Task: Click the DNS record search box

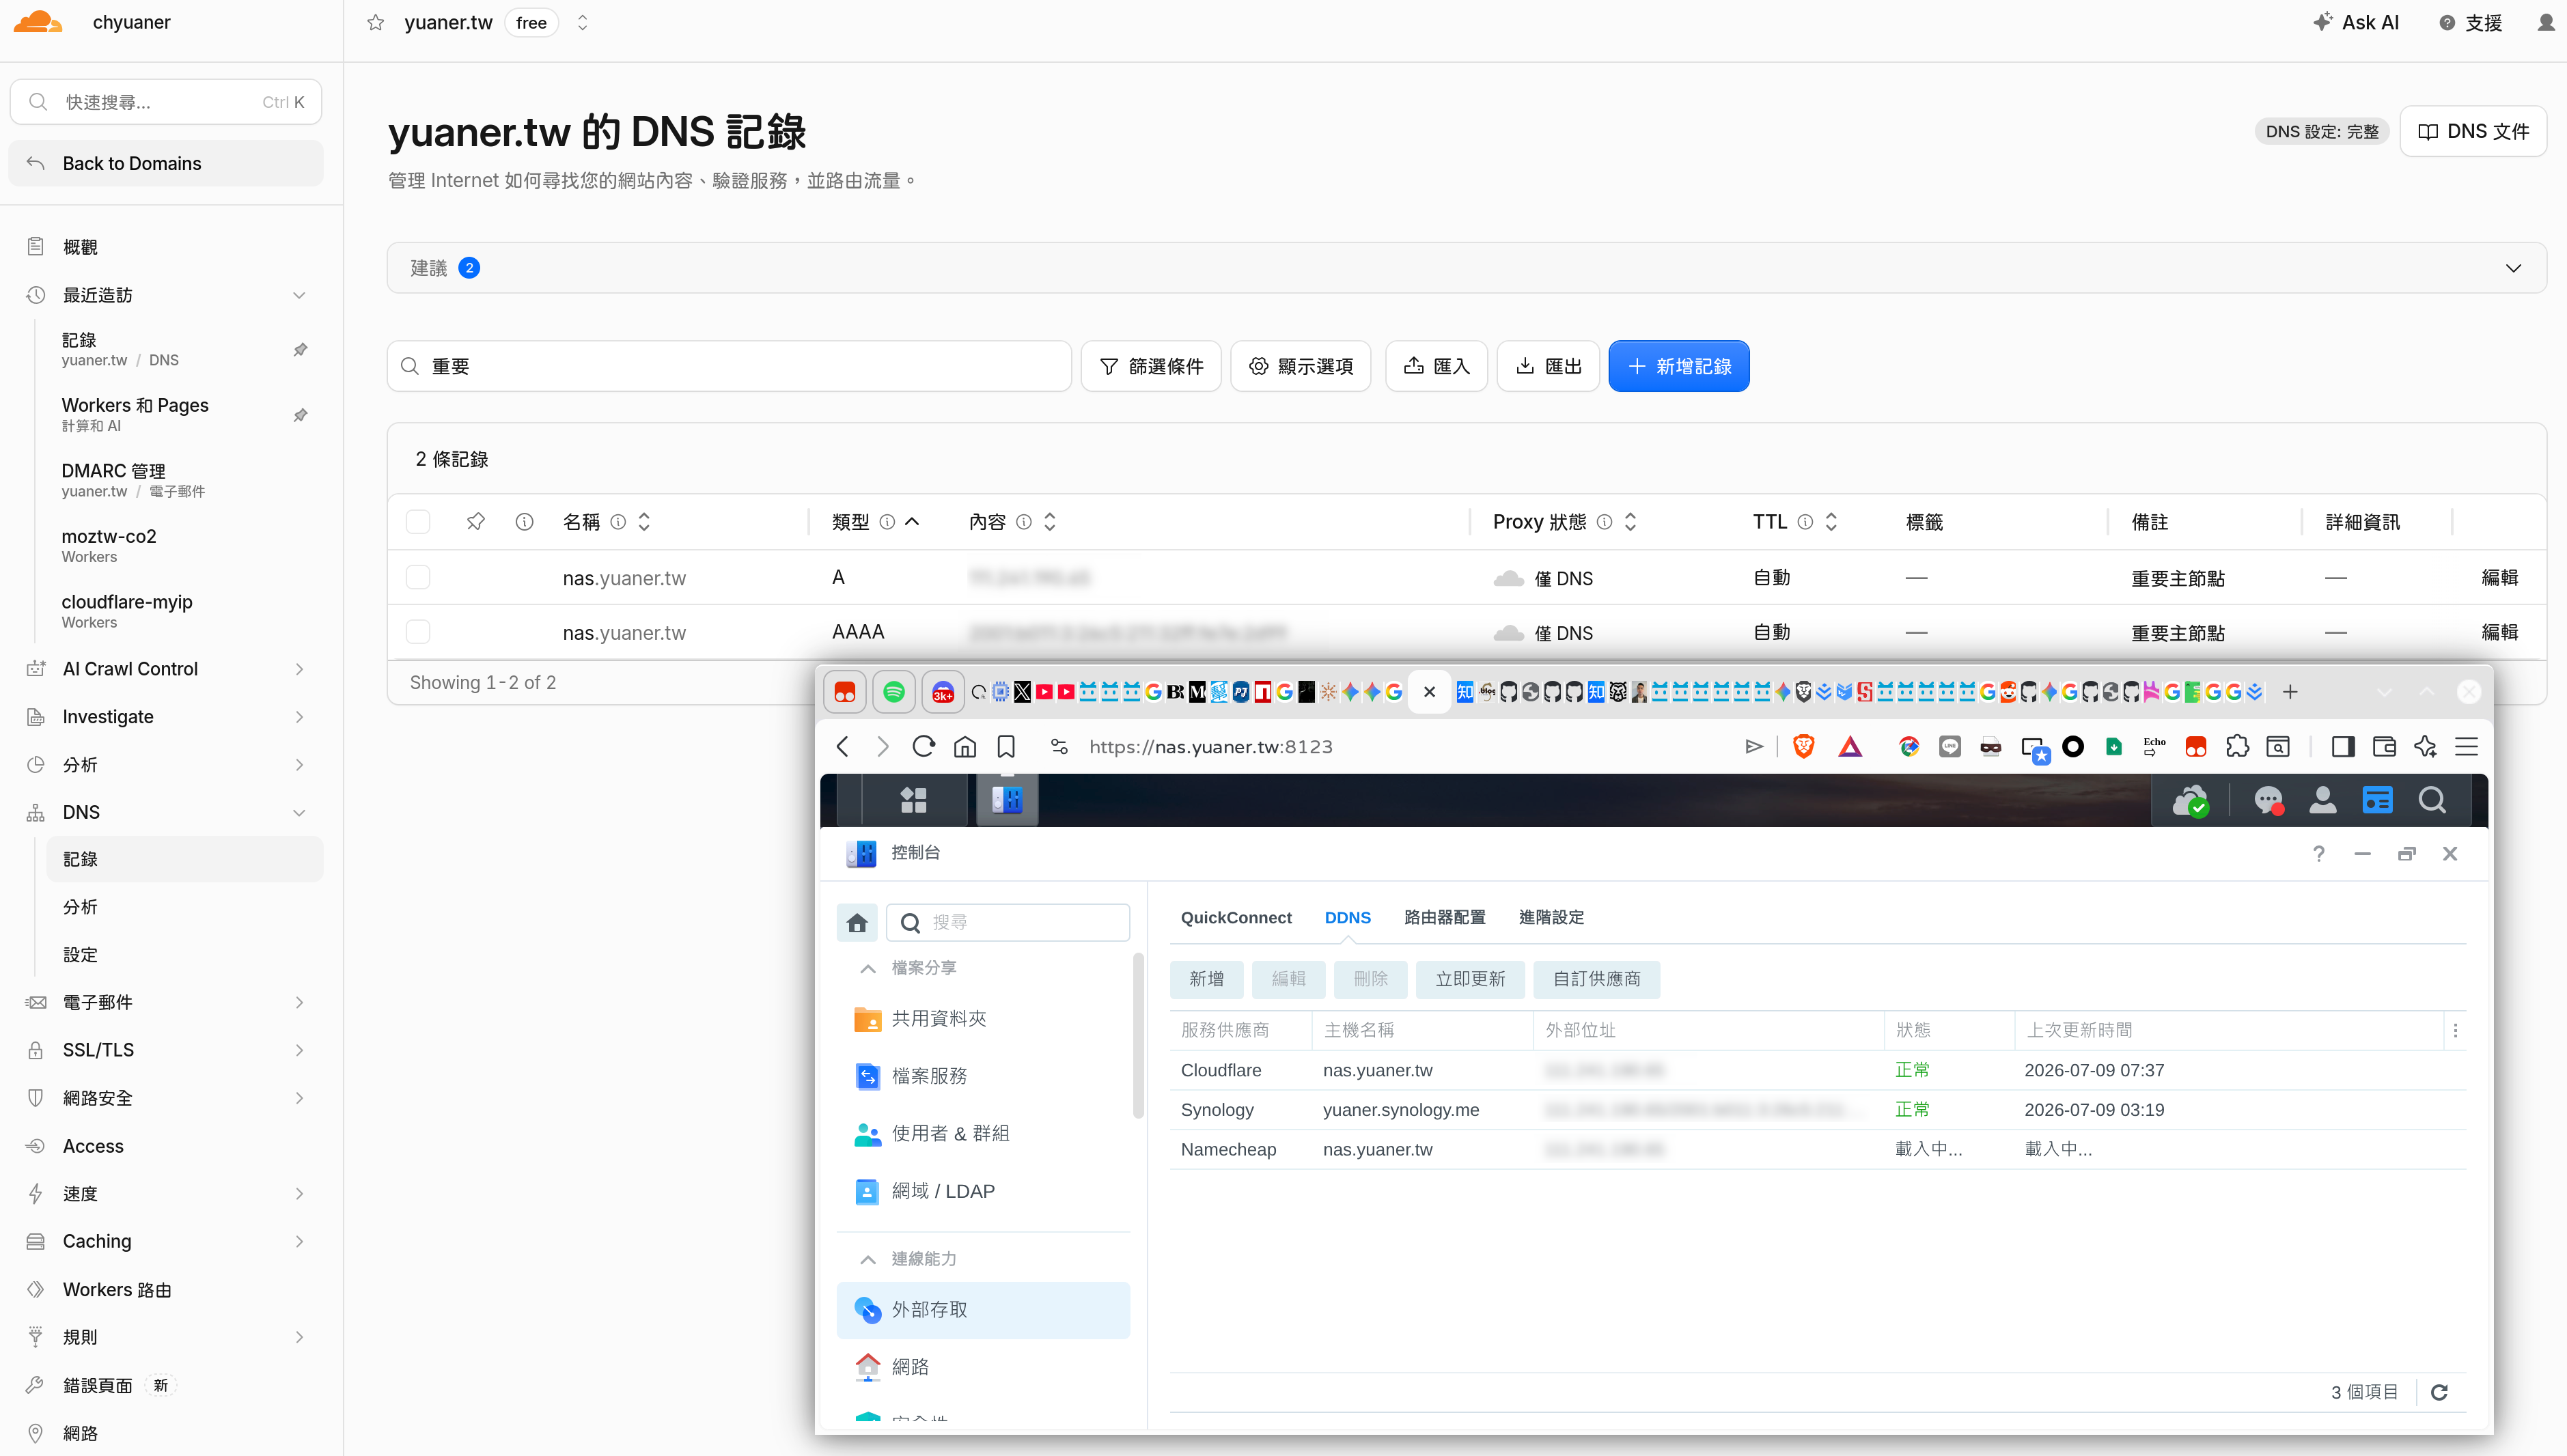Action: [x=729, y=366]
